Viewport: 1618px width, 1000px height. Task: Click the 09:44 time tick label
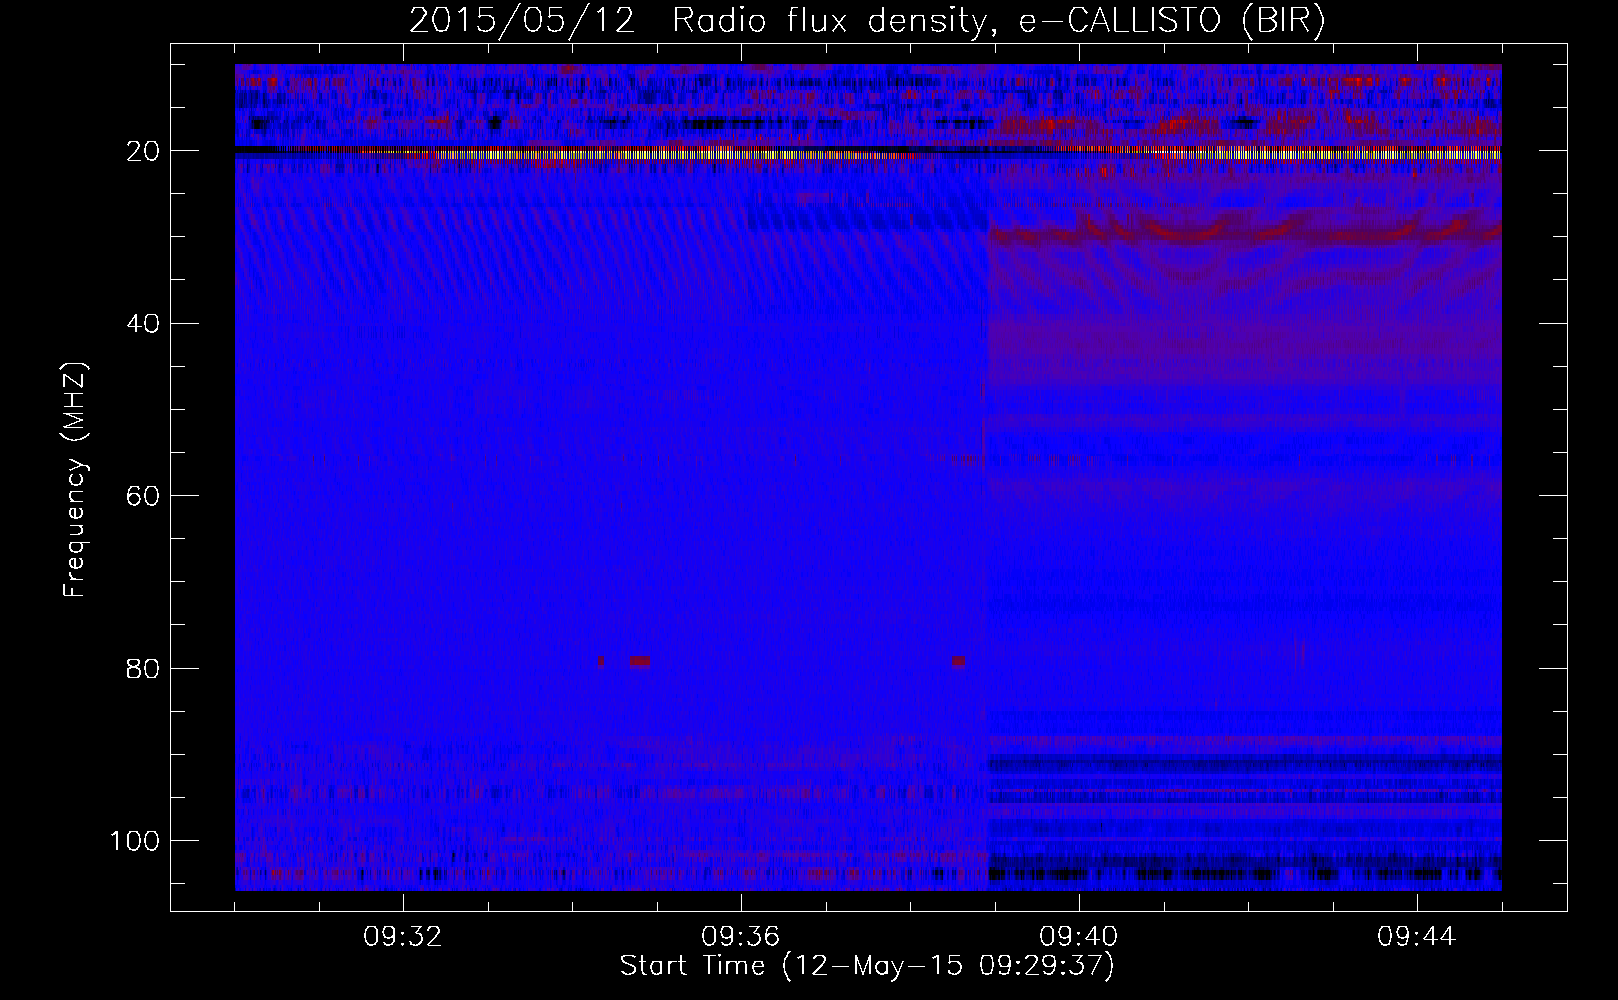point(1417,937)
